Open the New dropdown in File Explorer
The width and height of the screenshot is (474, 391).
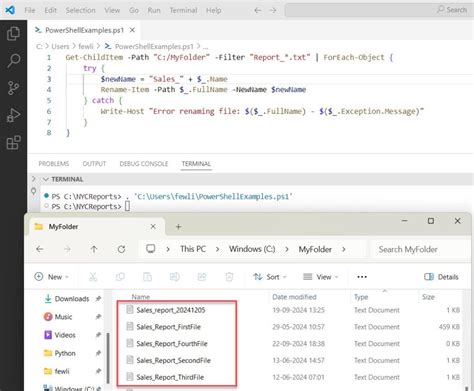pyautogui.click(x=52, y=277)
